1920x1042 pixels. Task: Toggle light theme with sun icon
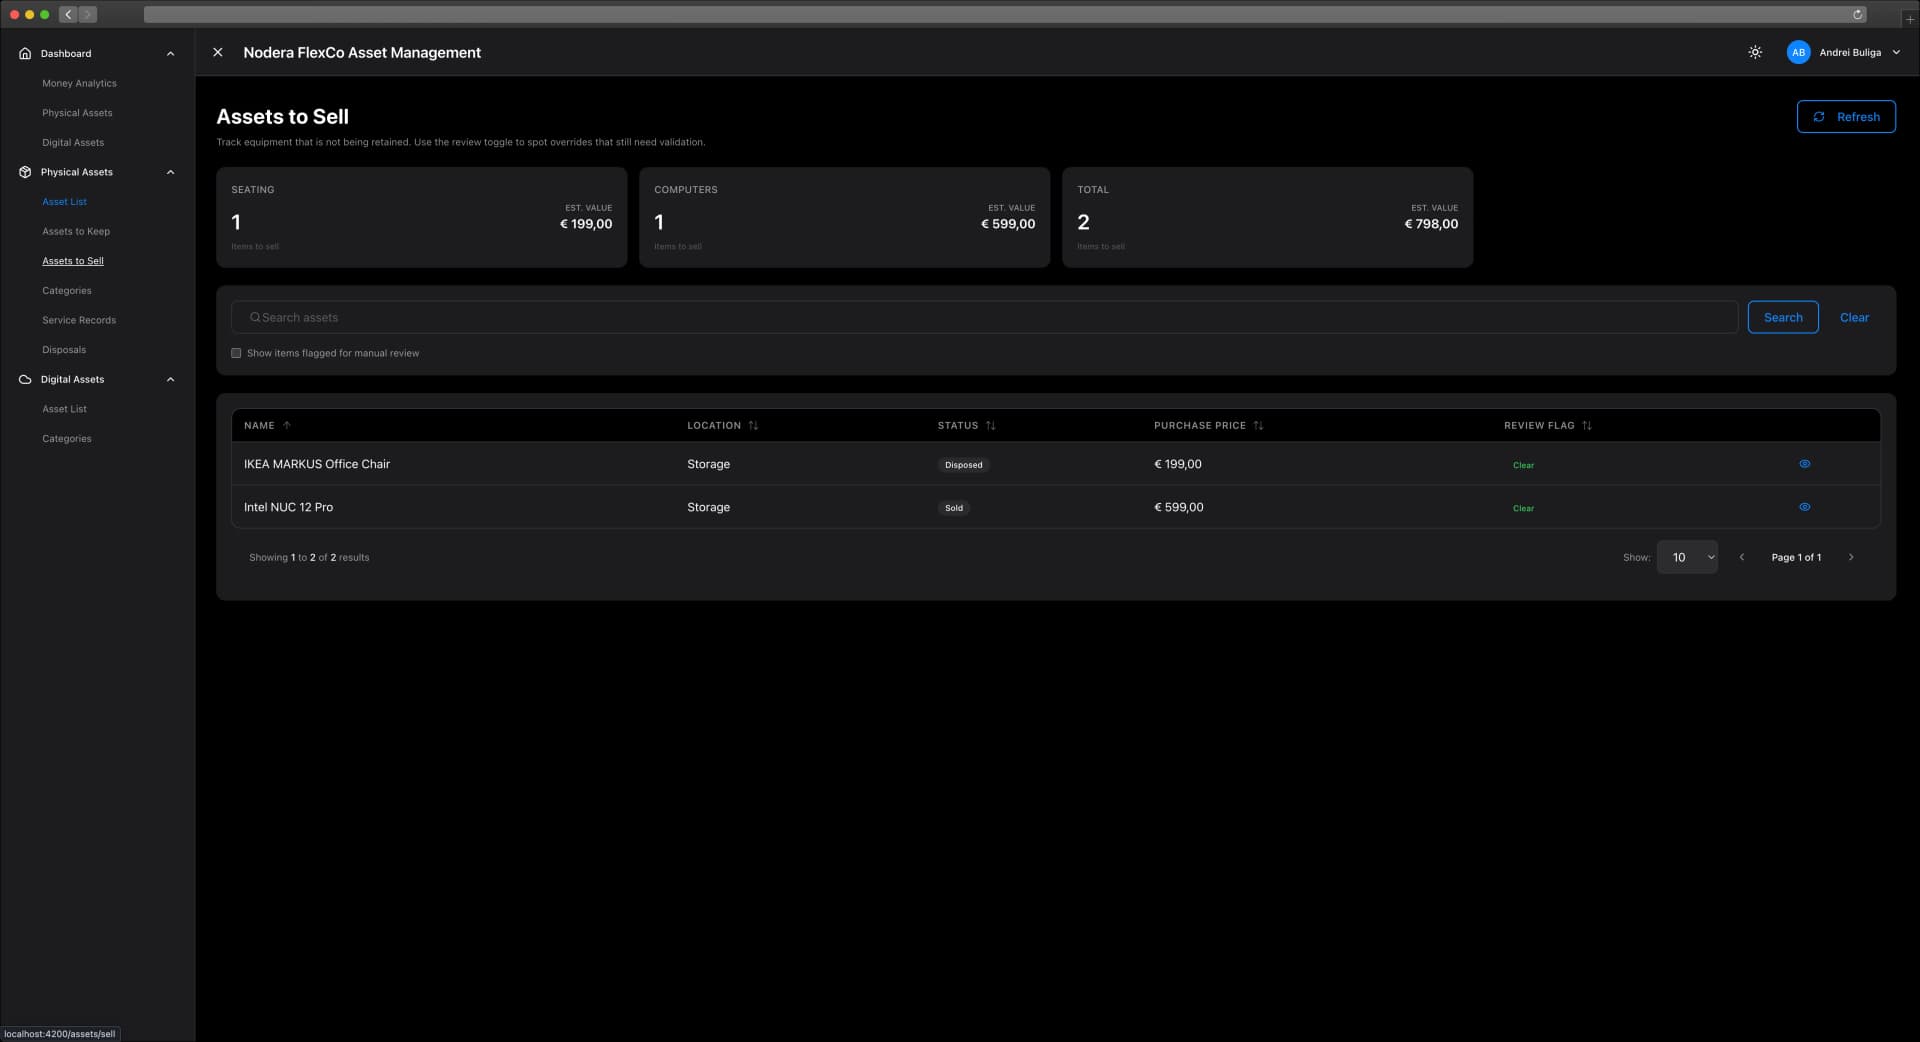click(x=1755, y=52)
